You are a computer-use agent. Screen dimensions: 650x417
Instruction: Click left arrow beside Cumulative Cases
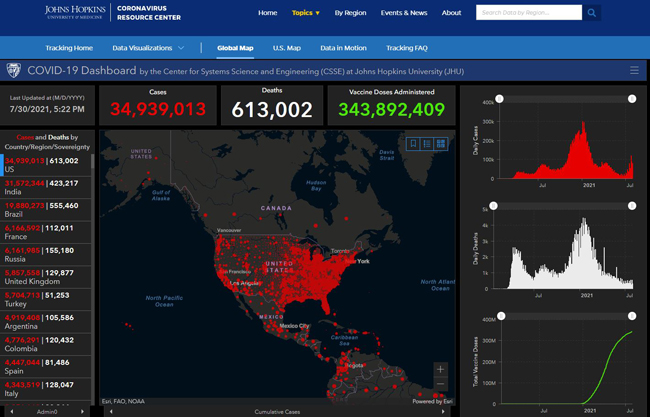click(x=111, y=412)
